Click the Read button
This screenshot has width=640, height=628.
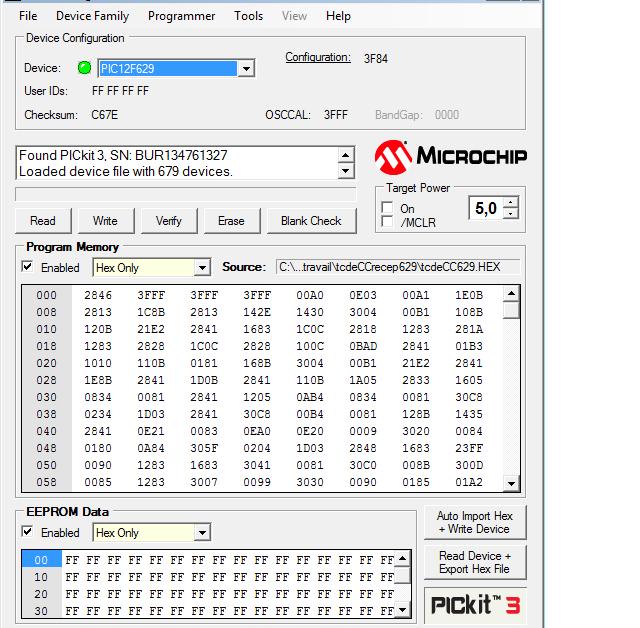point(43,221)
